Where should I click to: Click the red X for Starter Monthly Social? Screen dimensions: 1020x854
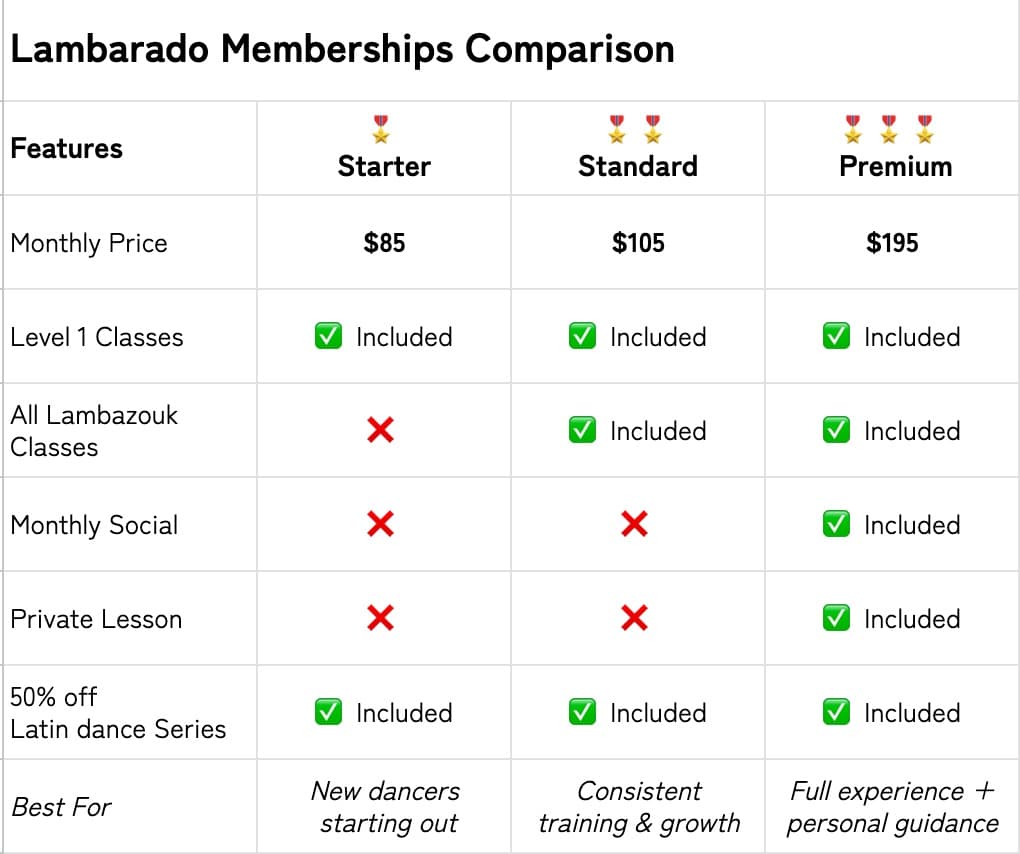pyautogui.click(x=380, y=524)
